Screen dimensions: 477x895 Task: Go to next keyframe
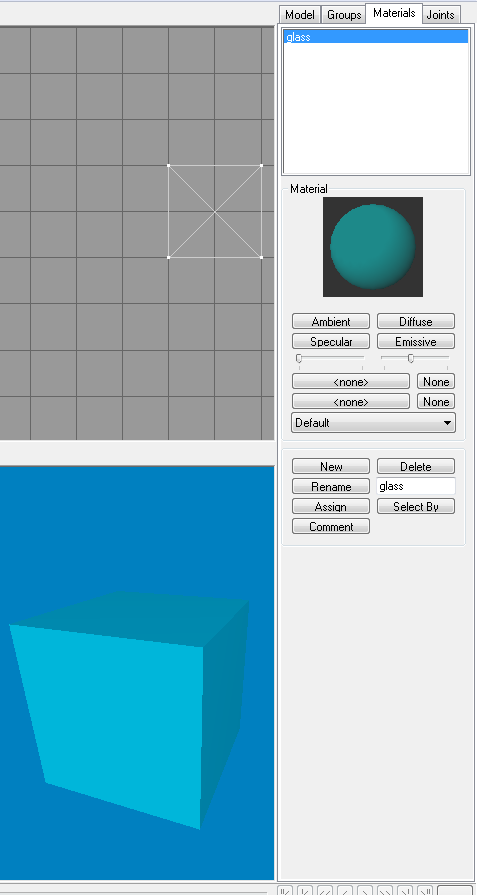[x=405, y=890]
